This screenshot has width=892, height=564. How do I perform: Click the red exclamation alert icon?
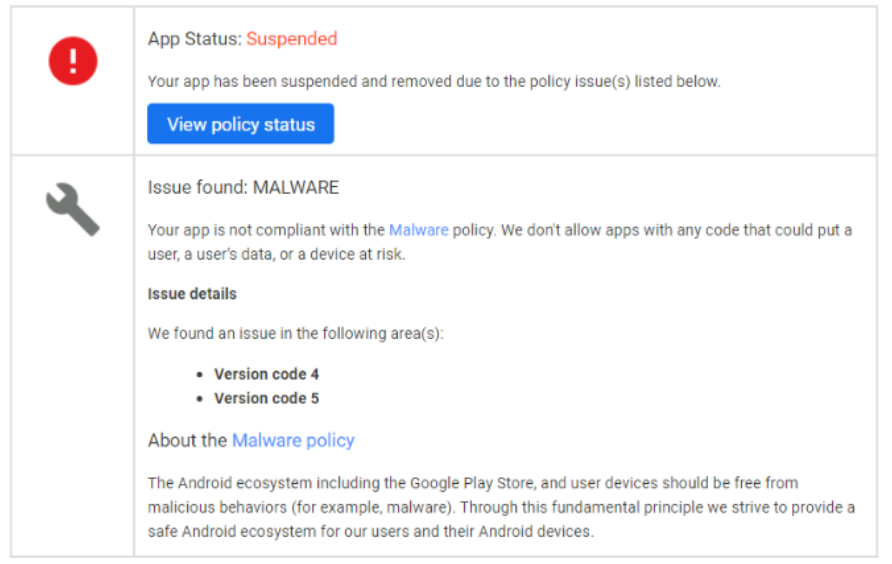click(x=73, y=61)
